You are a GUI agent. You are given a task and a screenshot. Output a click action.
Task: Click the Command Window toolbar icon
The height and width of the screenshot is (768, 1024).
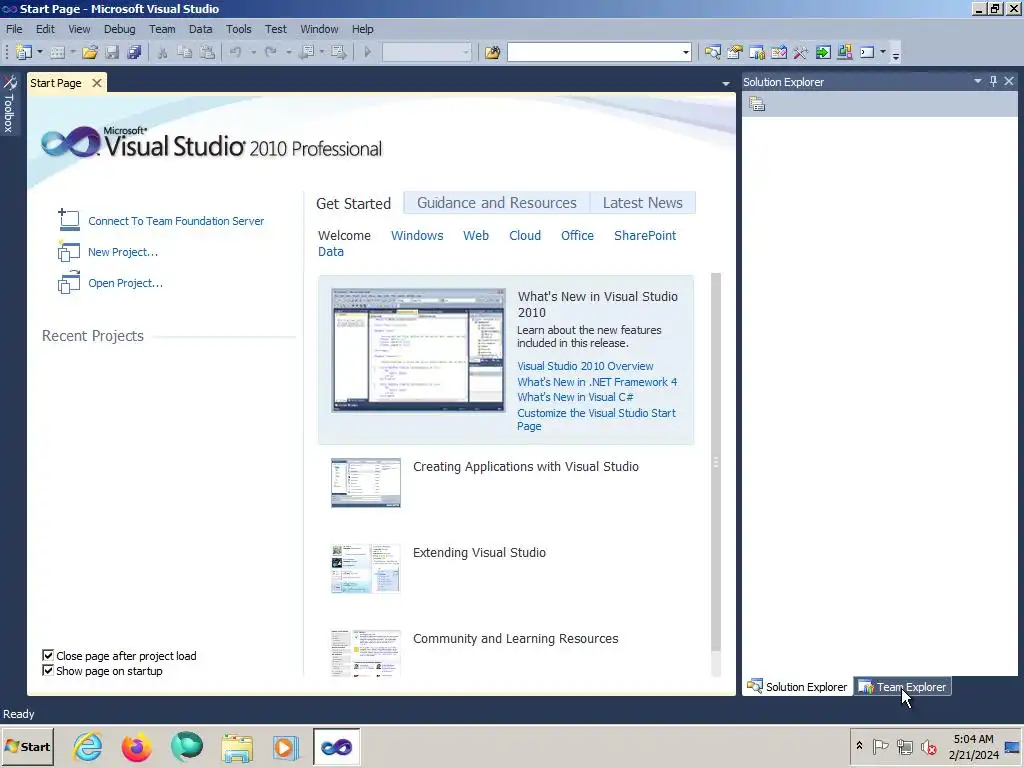click(867, 52)
